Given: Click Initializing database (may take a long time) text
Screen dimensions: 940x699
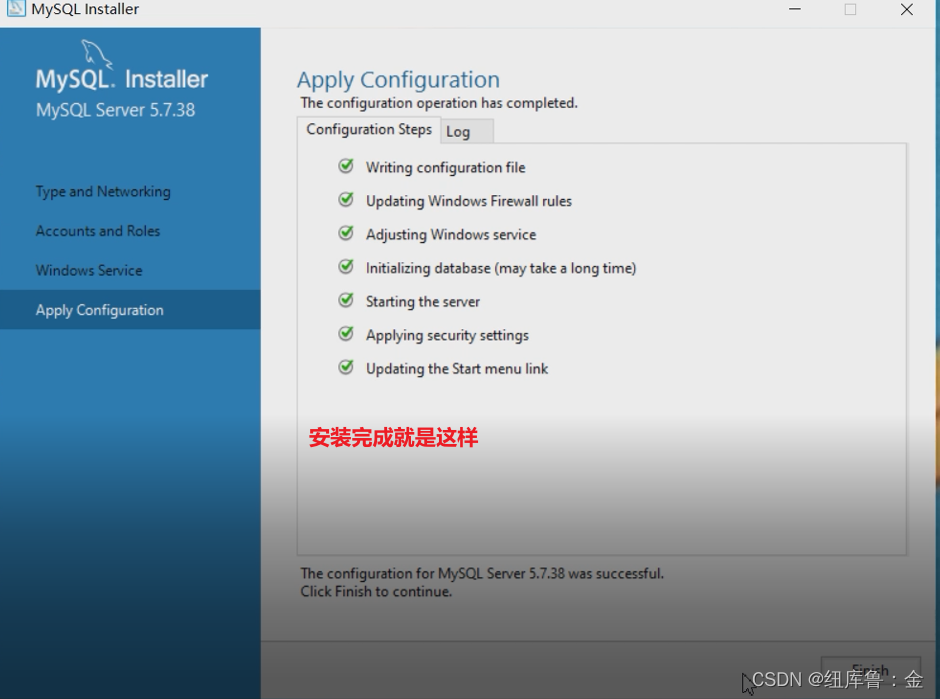Looking at the screenshot, I should pos(501,269).
